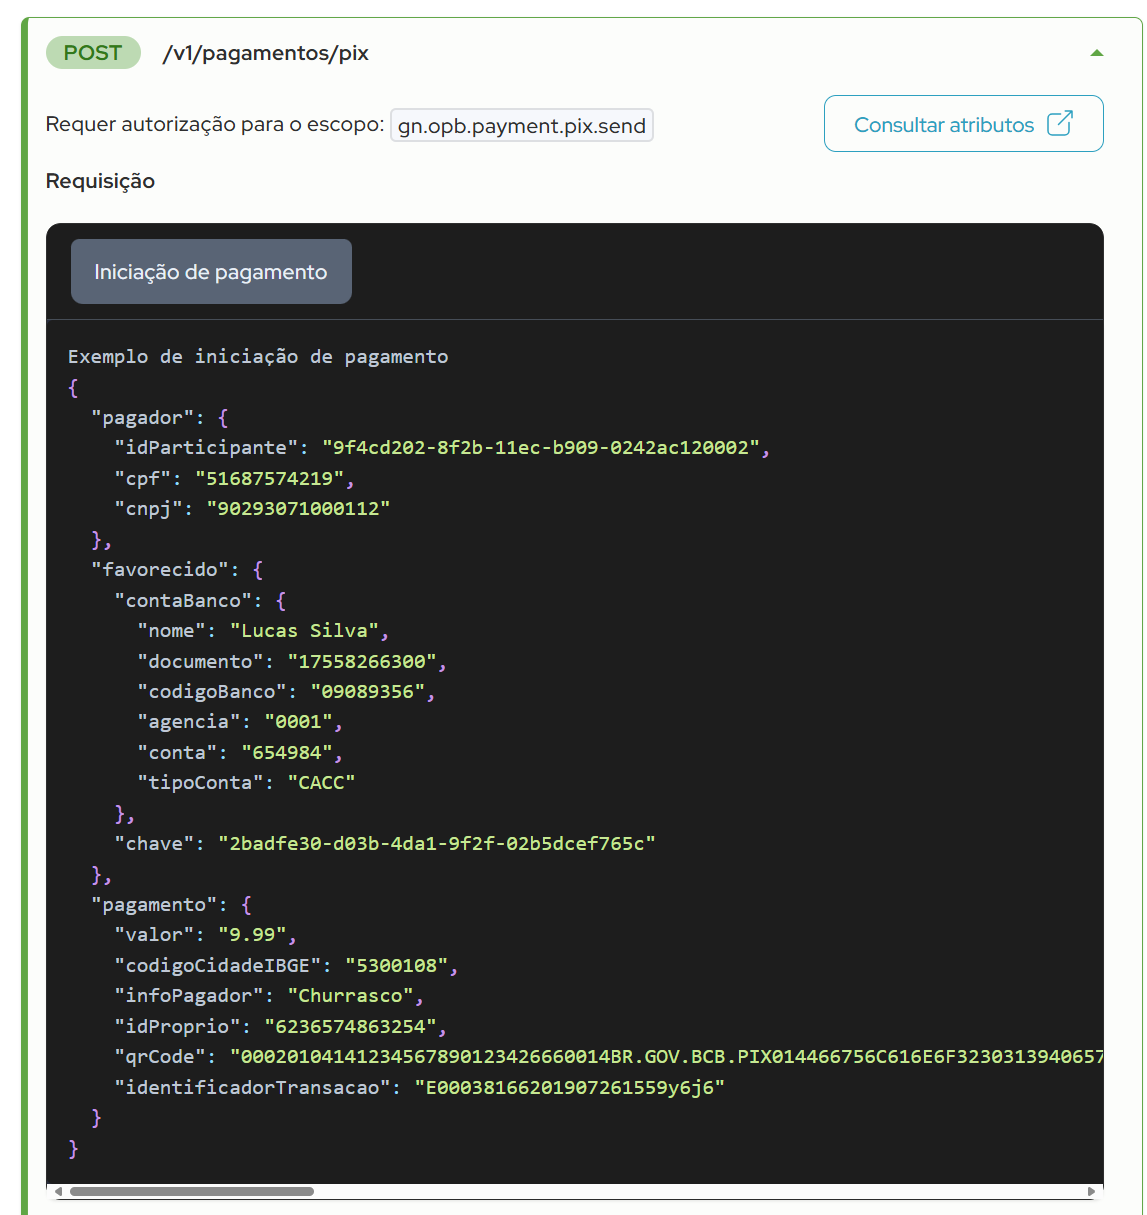Click the idParticipante UUID value

coord(540,447)
